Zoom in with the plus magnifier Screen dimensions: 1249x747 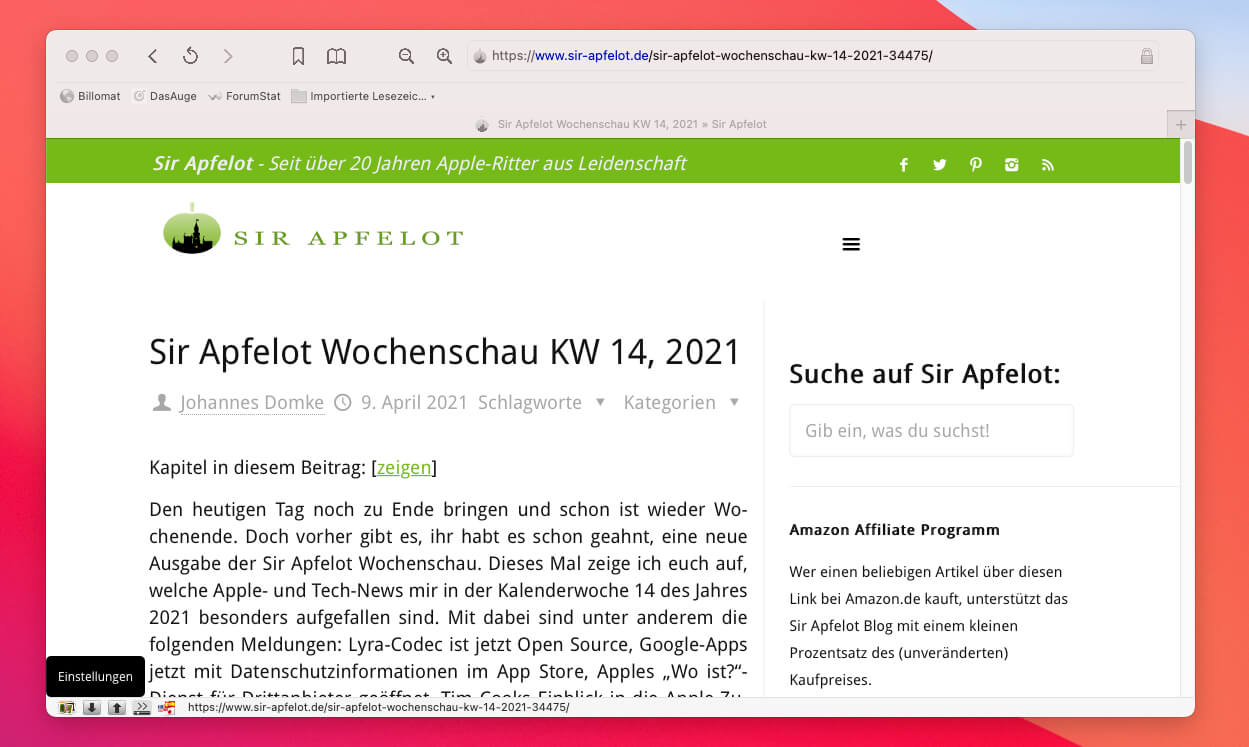444,57
